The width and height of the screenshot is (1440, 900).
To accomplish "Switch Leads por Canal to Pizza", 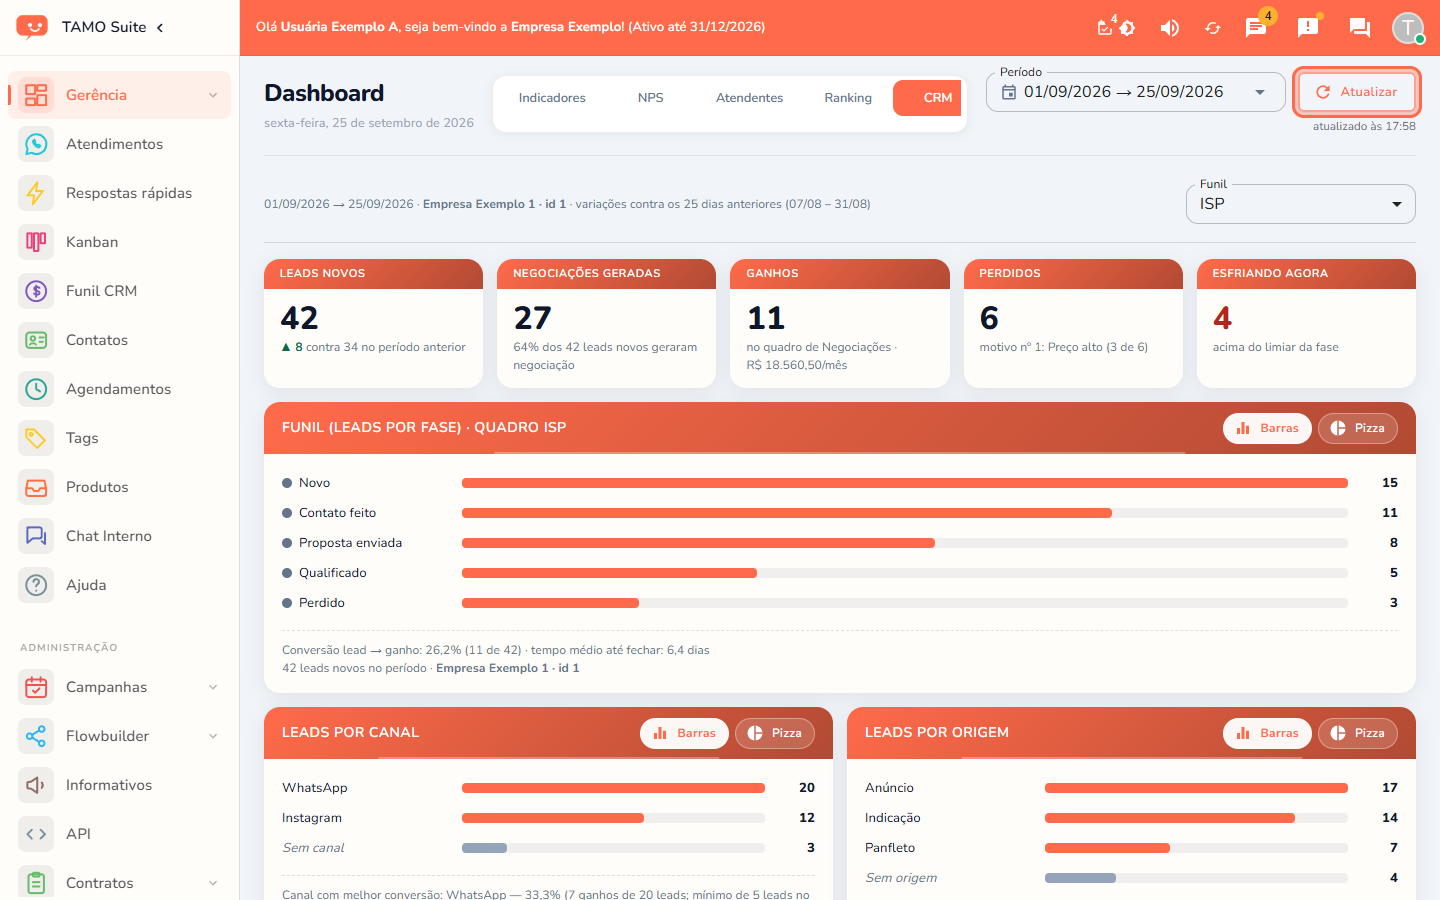I will click(775, 733).
